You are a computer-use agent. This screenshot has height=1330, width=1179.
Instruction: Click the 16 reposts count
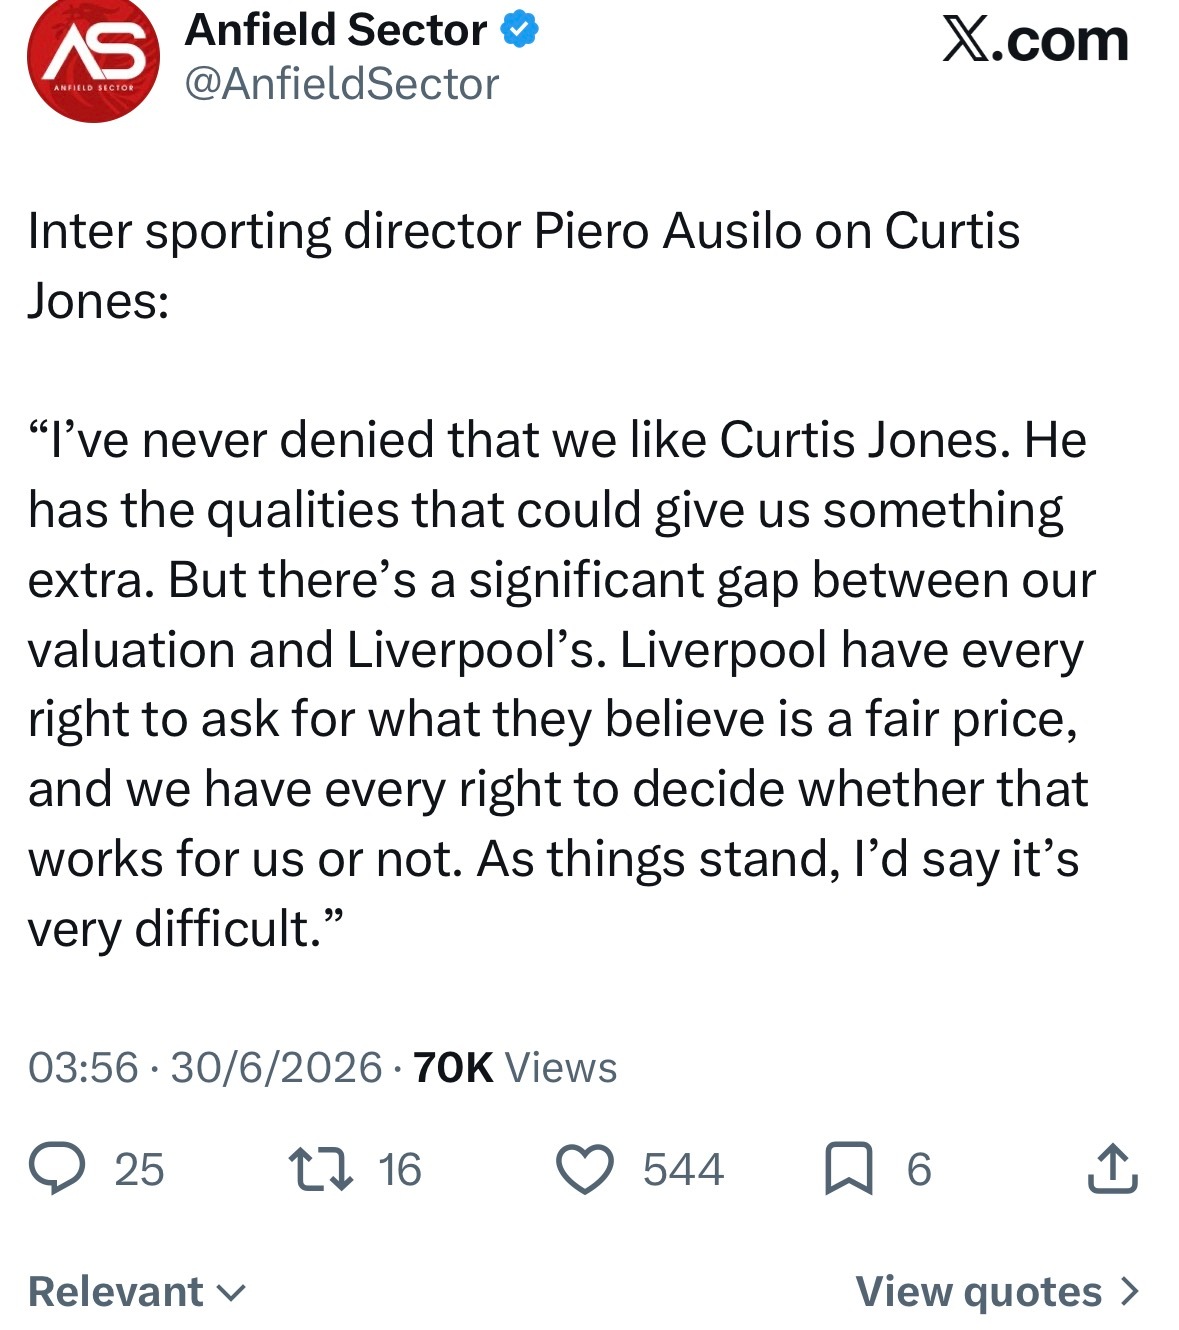tap(400, 1170)
